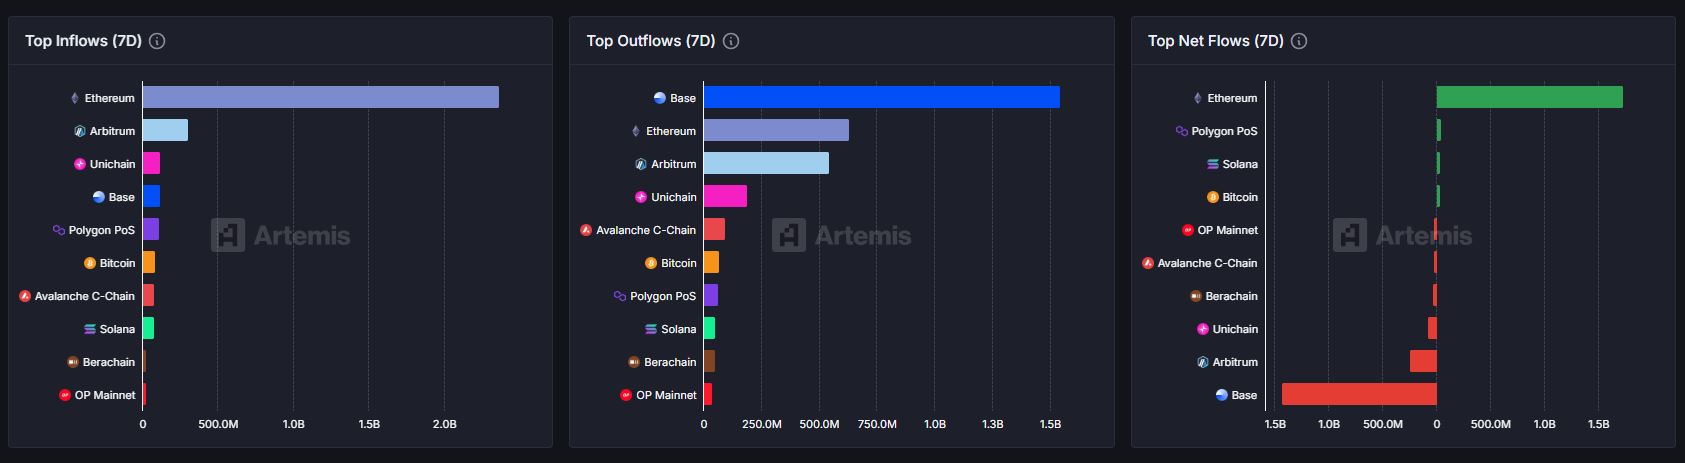Select the red Arbitrum bar in Top Net Flows
Screen dimensions: 1685x463
(x=1423, y=361)
